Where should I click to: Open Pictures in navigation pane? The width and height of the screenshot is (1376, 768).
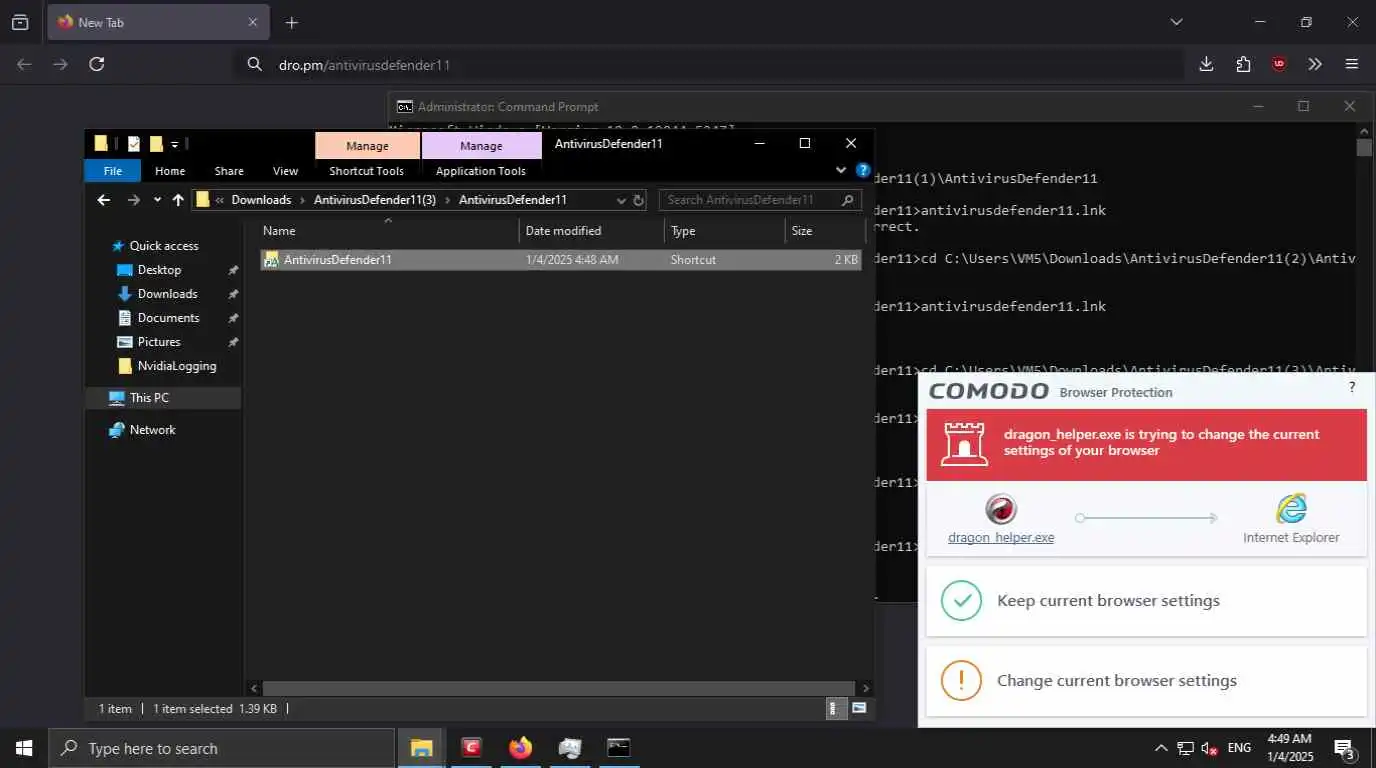pos(159,342)
